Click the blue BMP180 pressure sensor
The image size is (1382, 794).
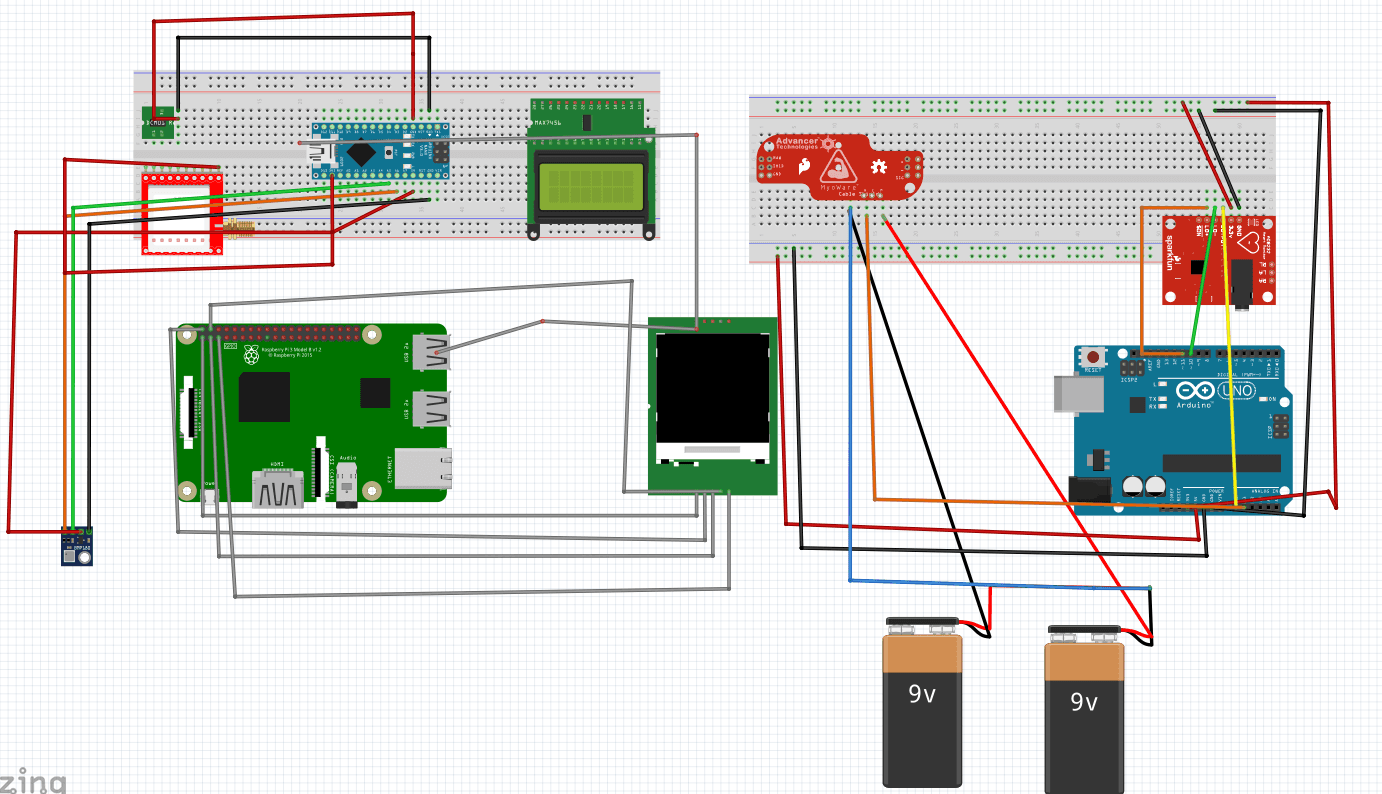[x=77, y=546]
